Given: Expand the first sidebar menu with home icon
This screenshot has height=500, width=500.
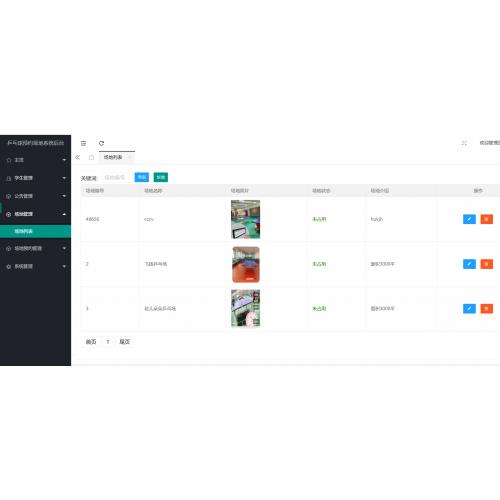Looking at the screenshot, I should pos(35,160).
